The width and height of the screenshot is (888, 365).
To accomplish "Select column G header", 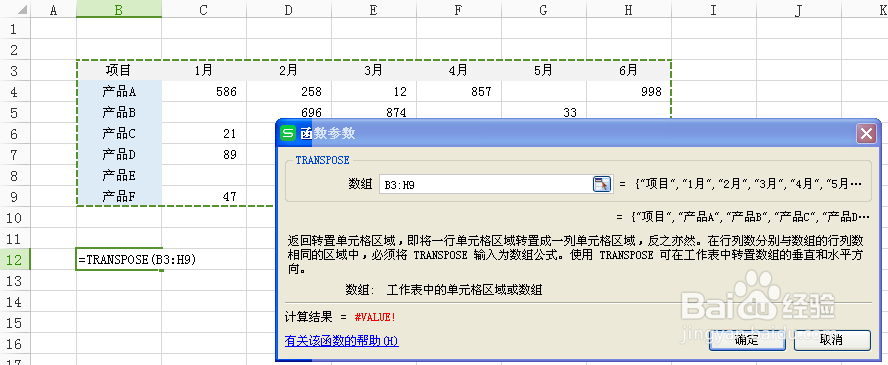I will tap(544, 8).
